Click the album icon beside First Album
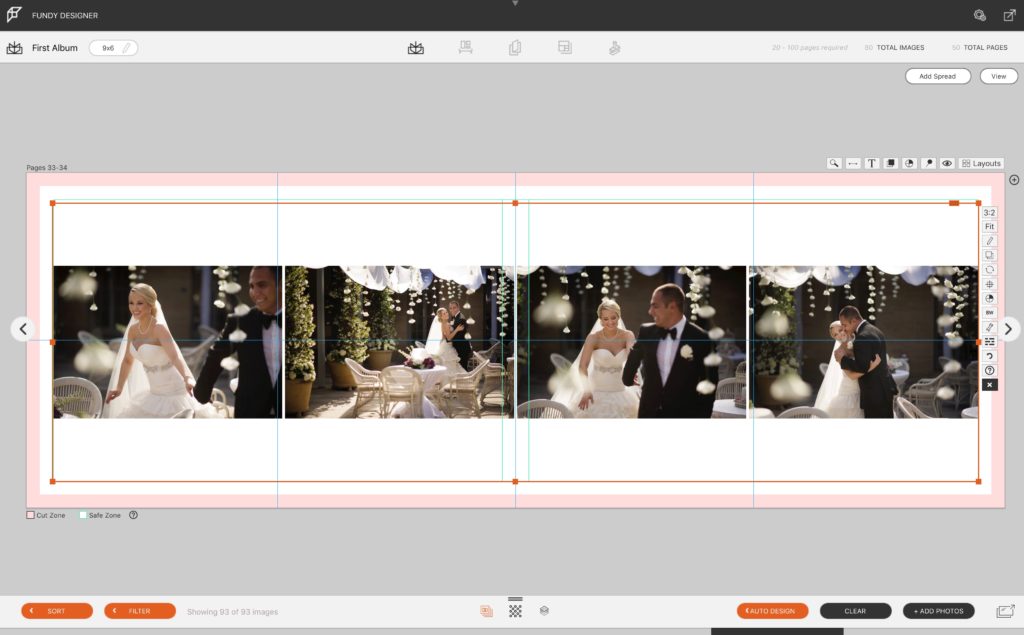Viewport: 1024px width, 635px height. (14, 48)
